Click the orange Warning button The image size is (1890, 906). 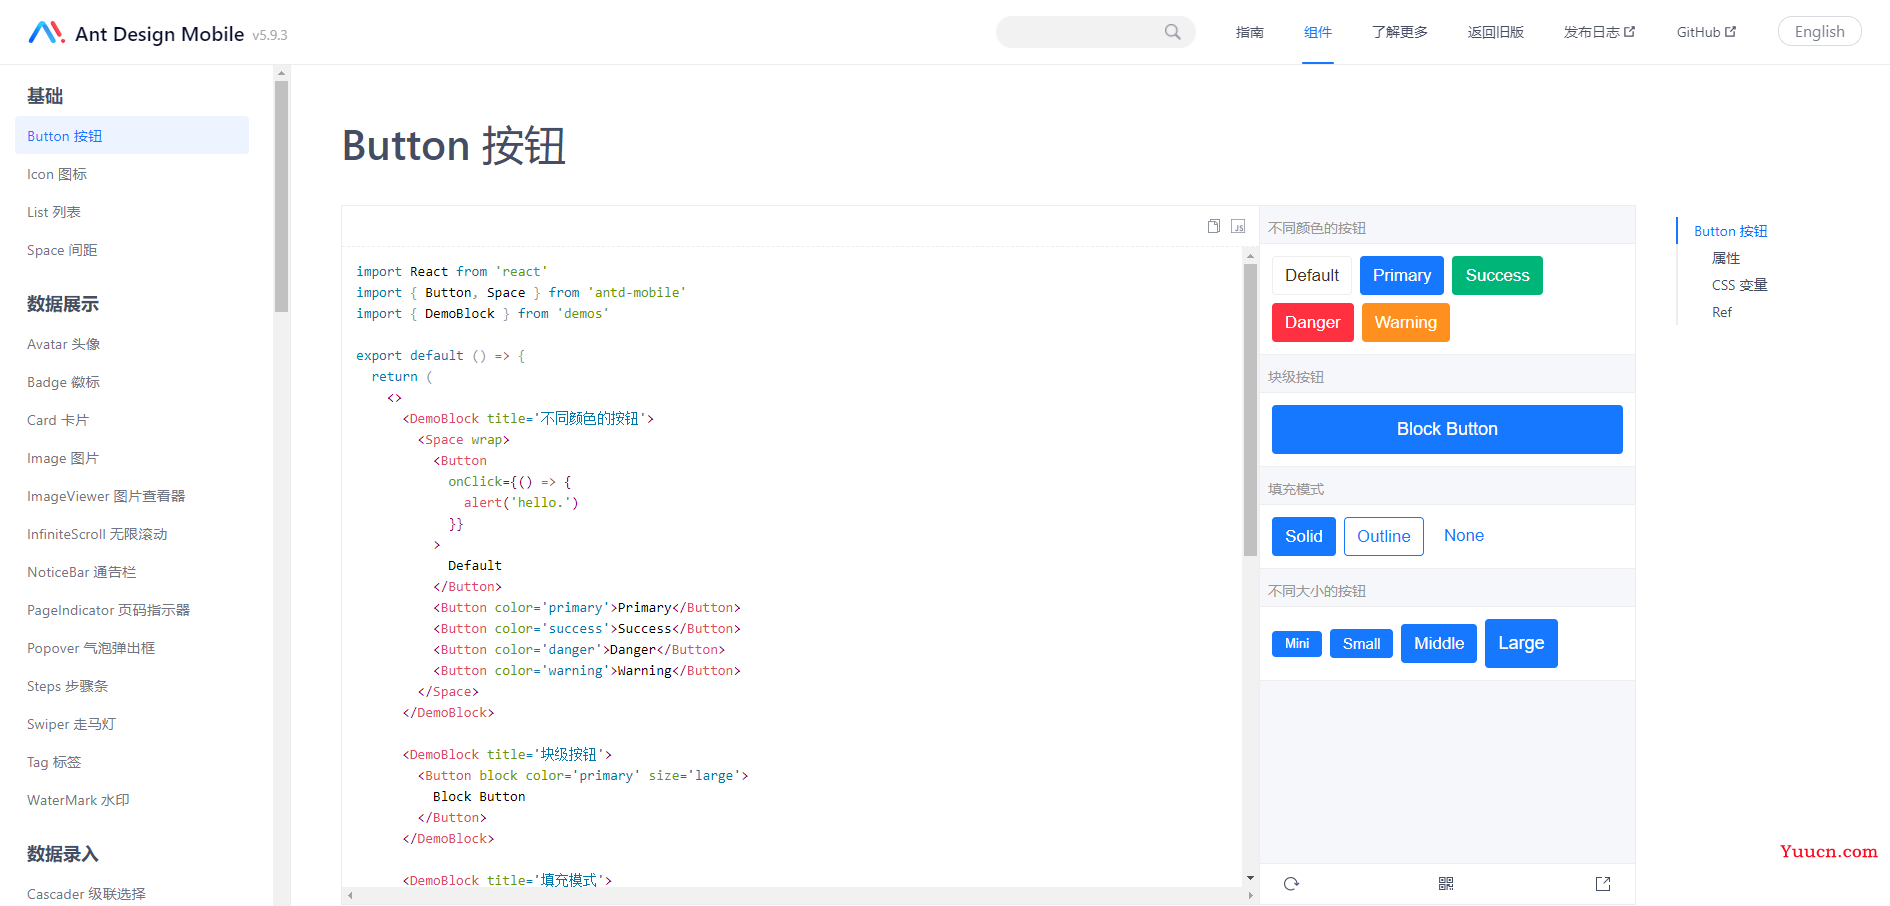(1405, 322)
